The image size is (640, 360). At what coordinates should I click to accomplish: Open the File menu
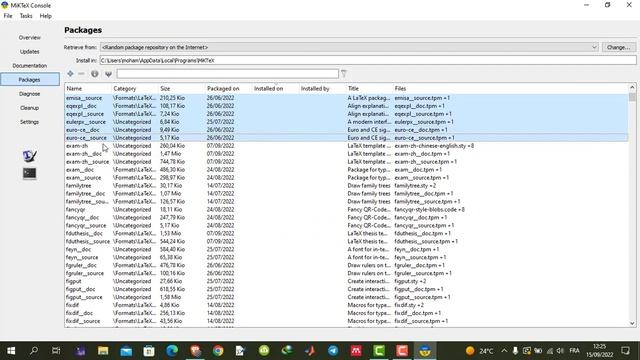[x=8, y=16]
